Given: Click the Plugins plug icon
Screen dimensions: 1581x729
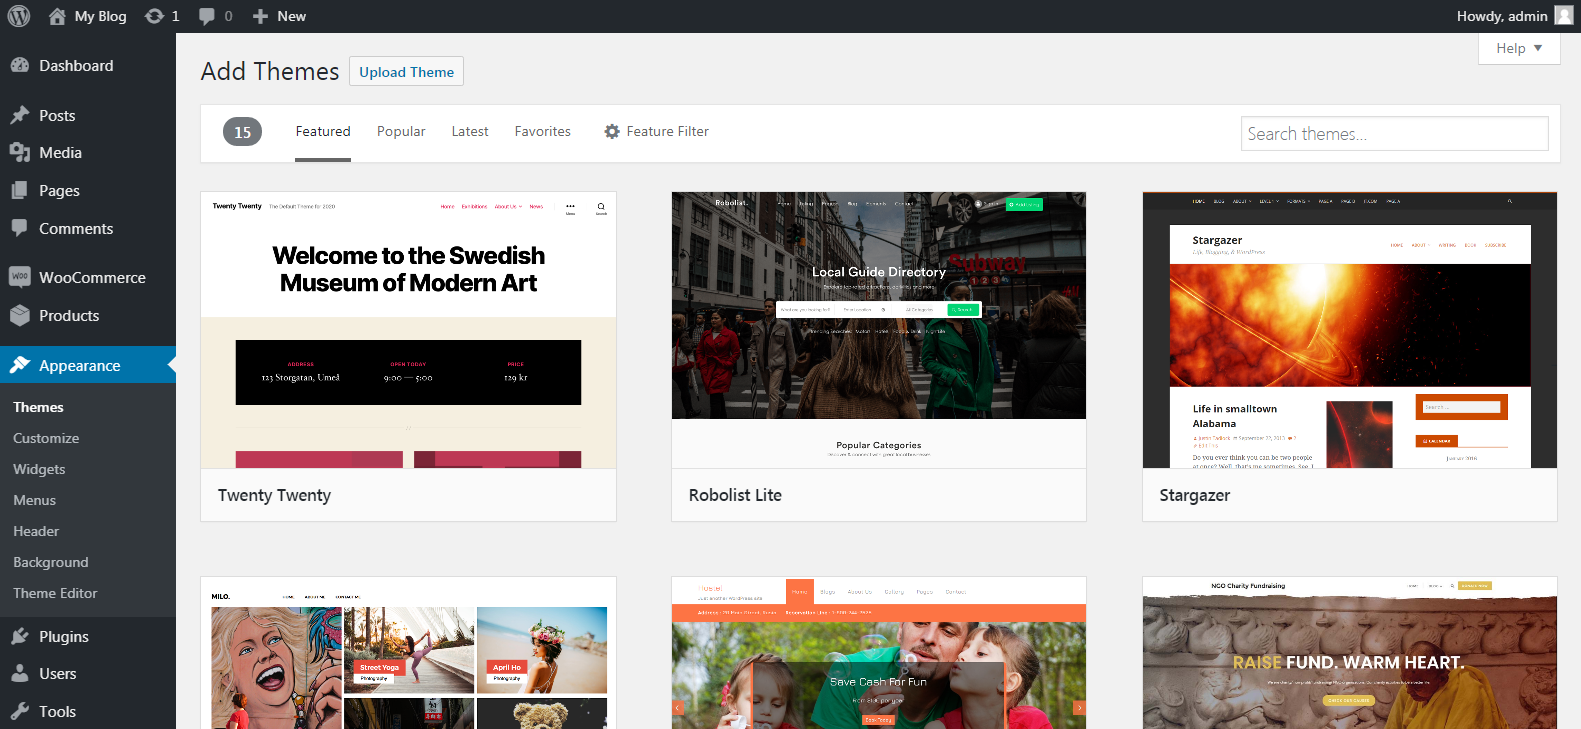Looking at the screenshot, I should click(x=20, y=636).
